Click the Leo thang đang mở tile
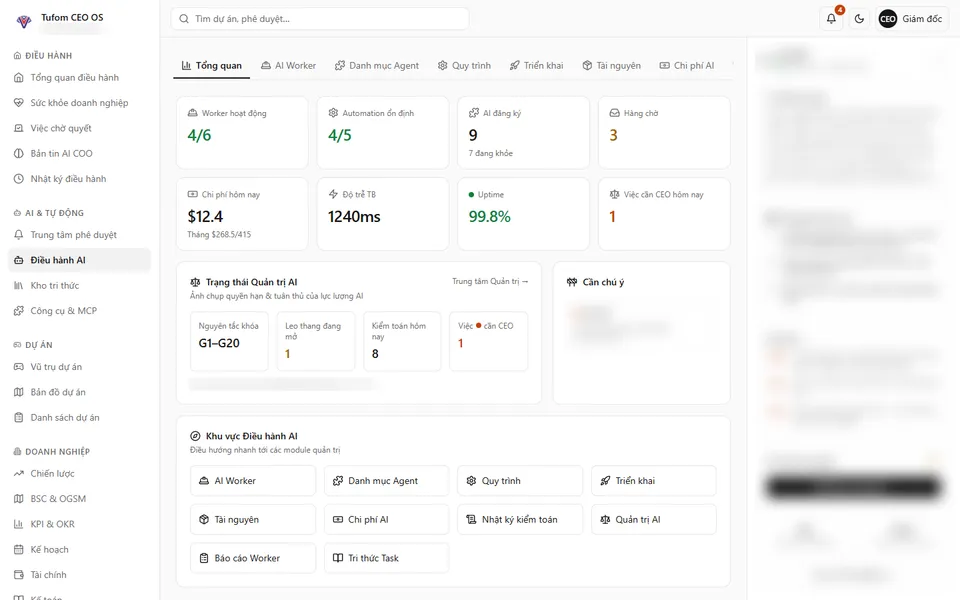 click(316, 342)
